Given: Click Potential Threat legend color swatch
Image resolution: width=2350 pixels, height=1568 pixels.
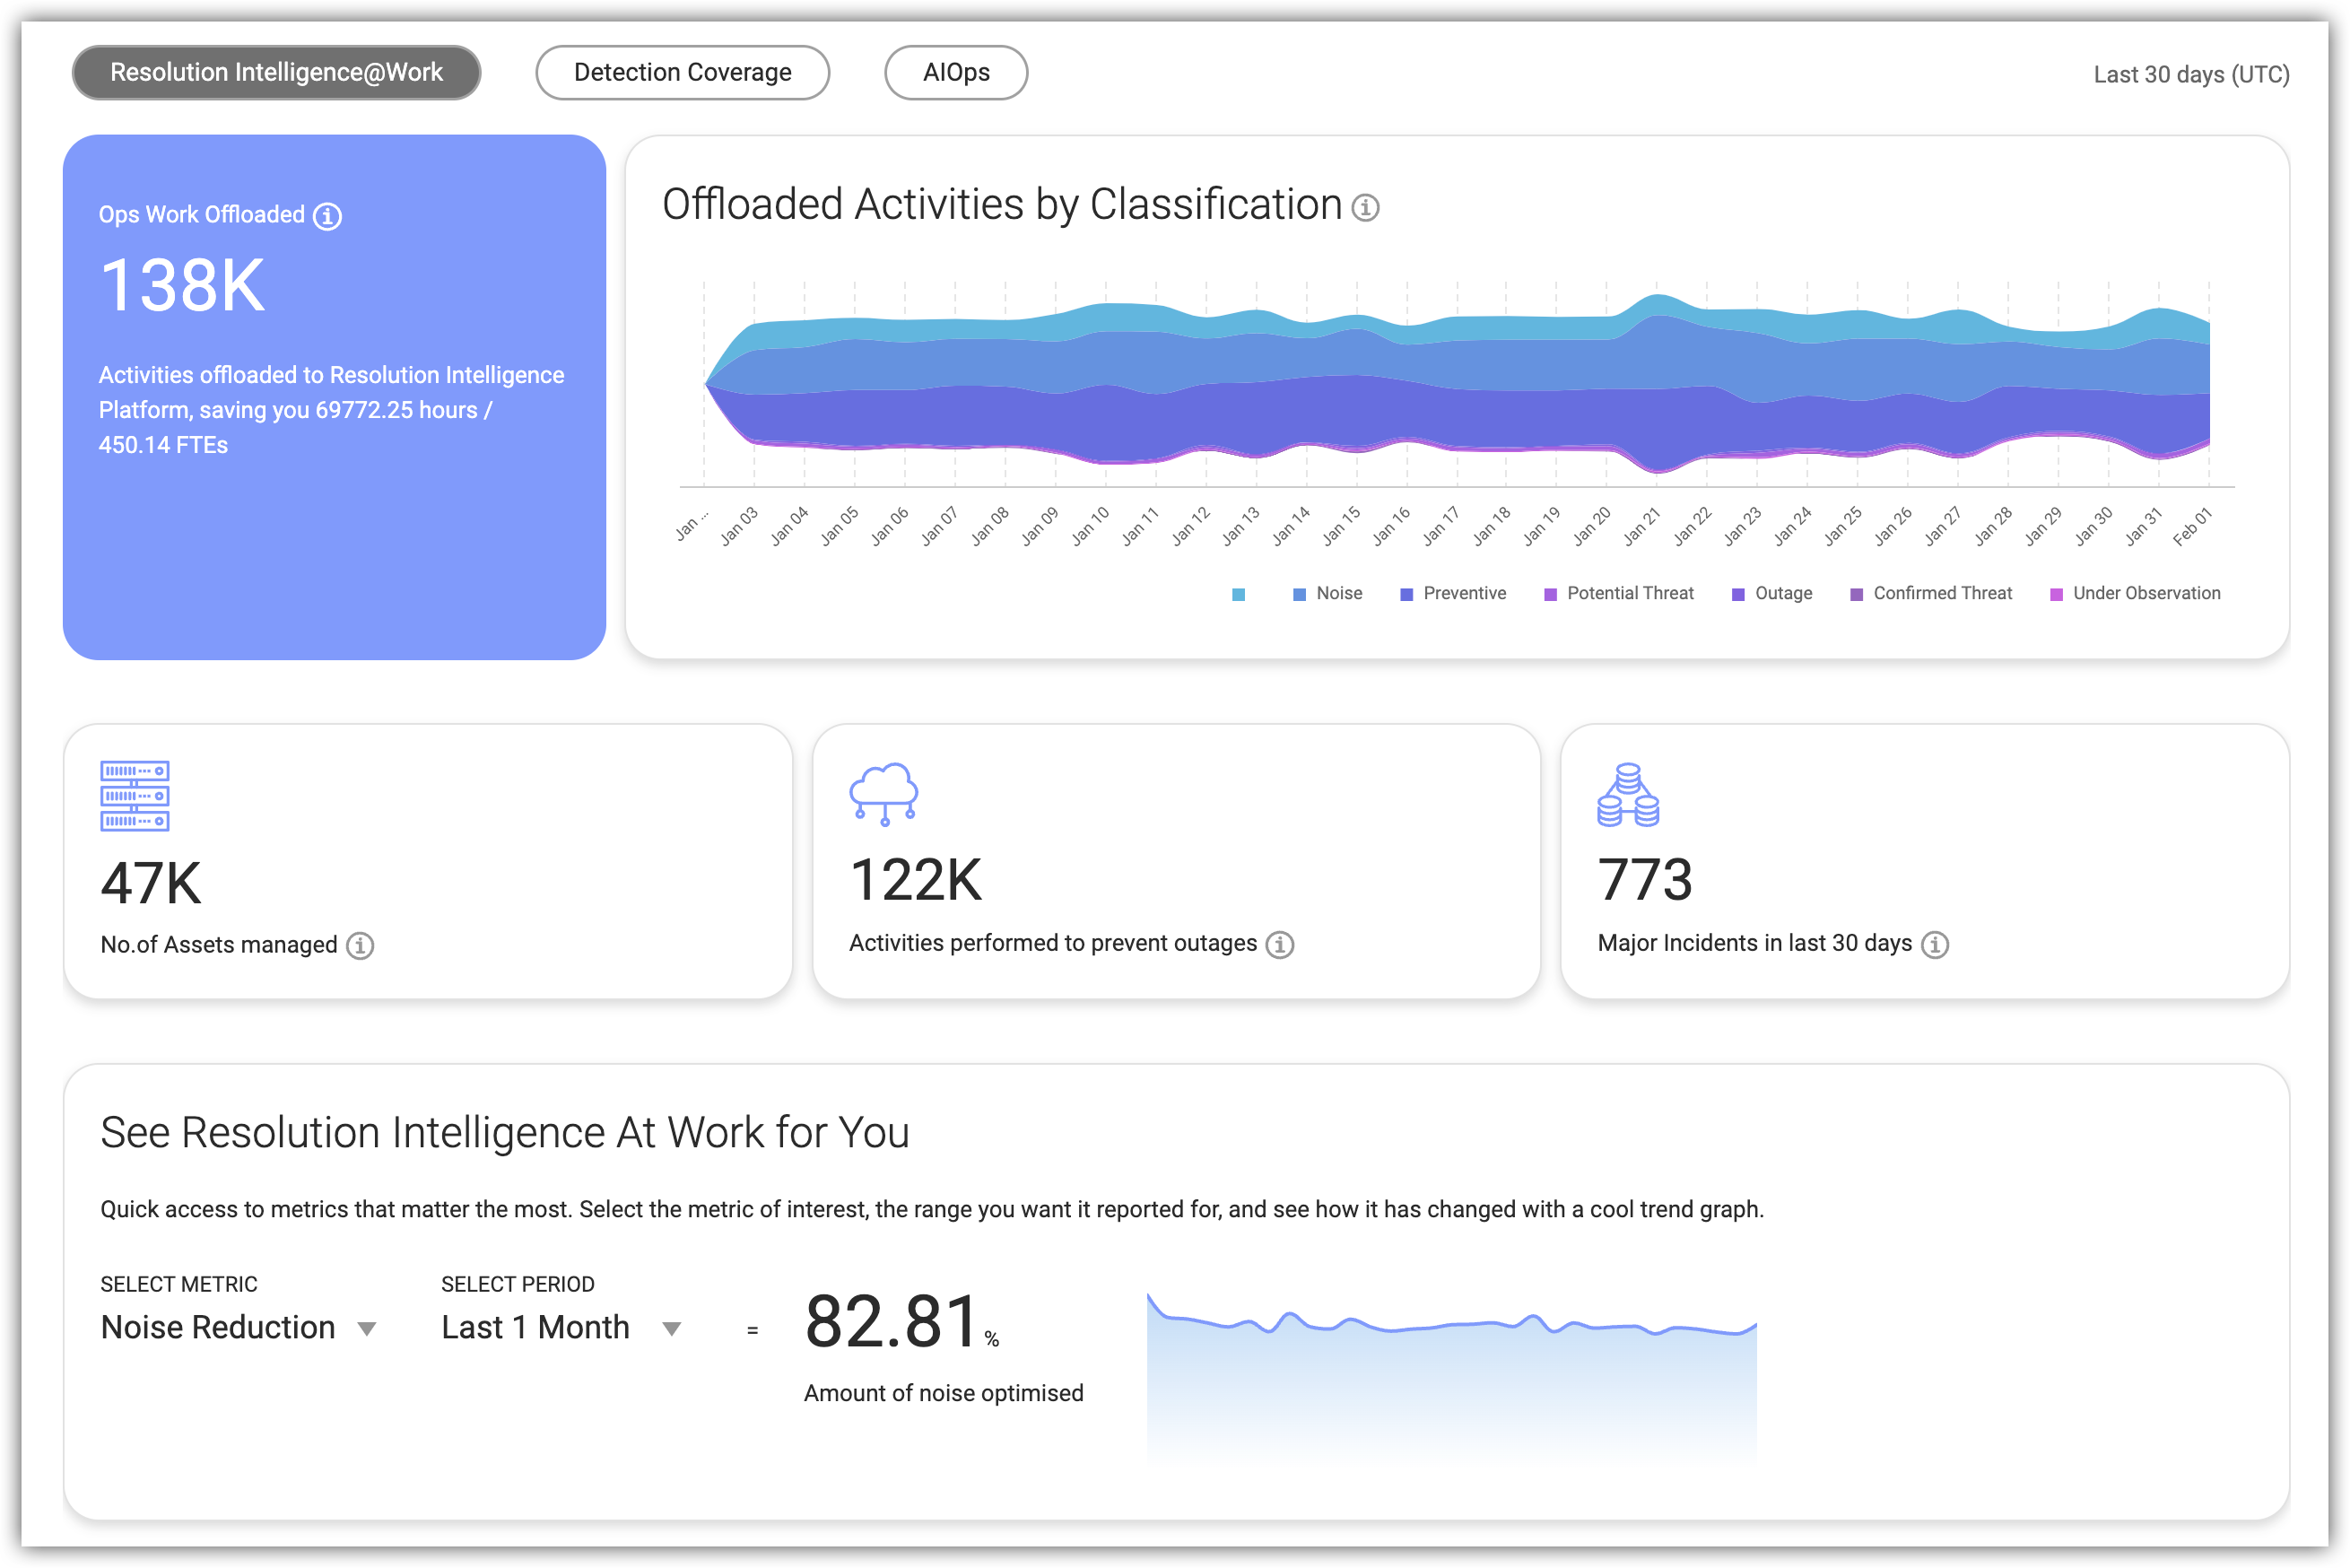Looking at the screenshot, I should (1550, 595).
